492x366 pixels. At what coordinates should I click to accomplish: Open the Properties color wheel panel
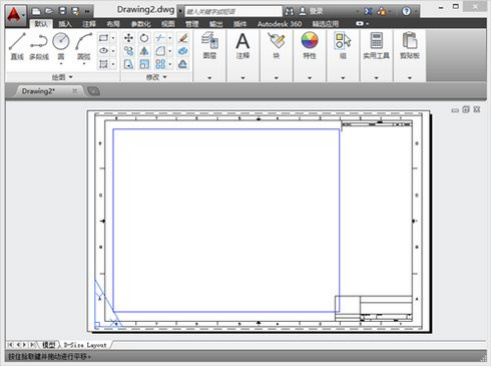click(309, 46)
